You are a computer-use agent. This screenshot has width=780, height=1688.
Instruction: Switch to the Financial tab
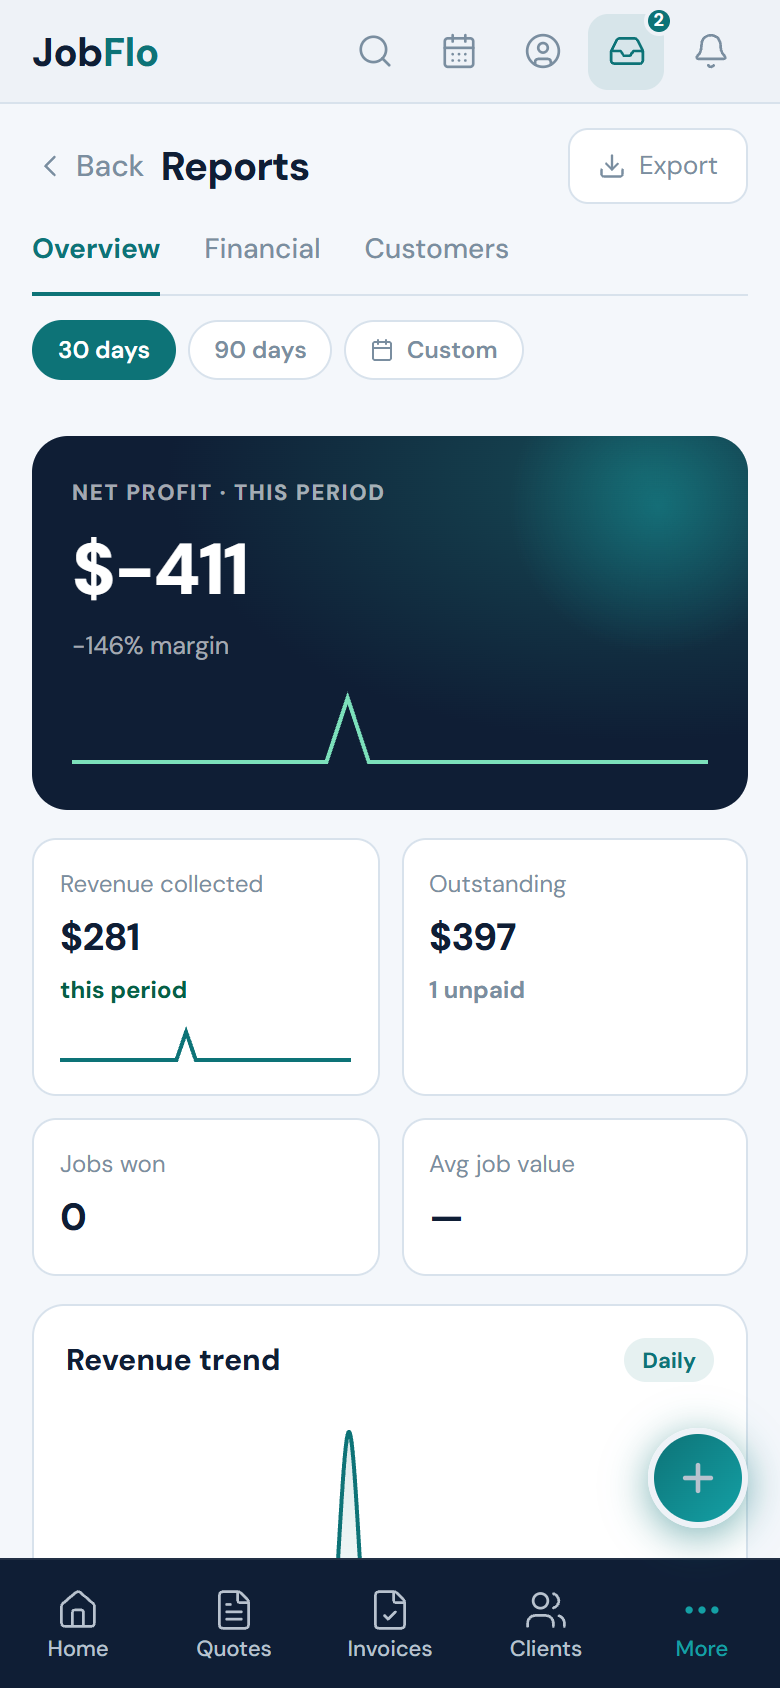pos(262,249)
